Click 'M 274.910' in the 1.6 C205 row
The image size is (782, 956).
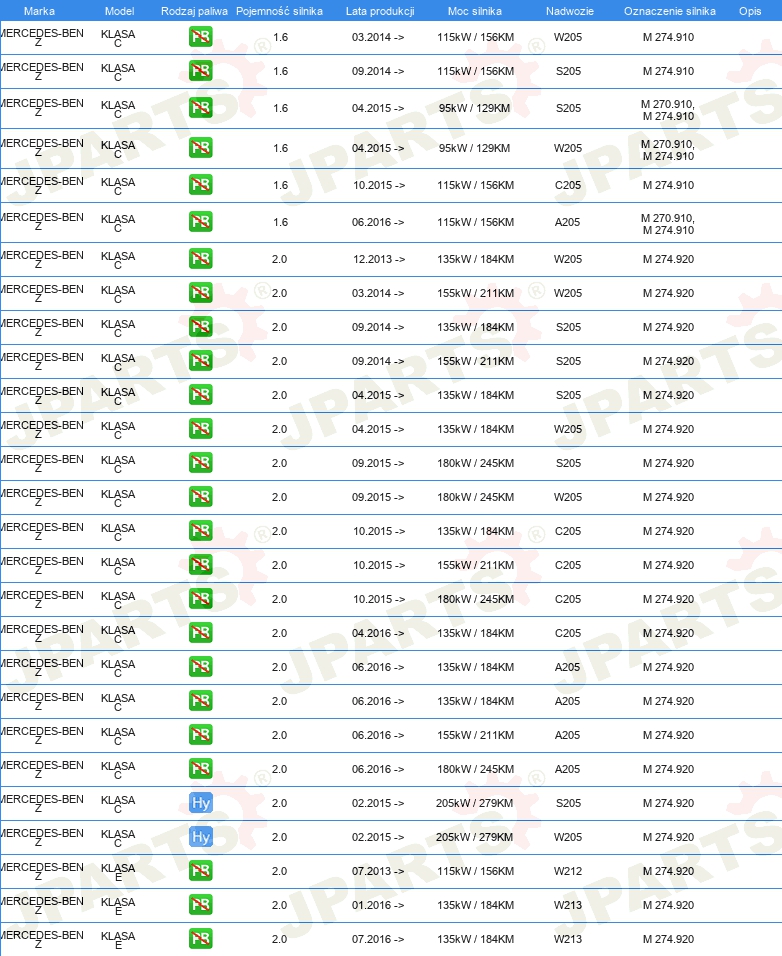coord(668,185)
